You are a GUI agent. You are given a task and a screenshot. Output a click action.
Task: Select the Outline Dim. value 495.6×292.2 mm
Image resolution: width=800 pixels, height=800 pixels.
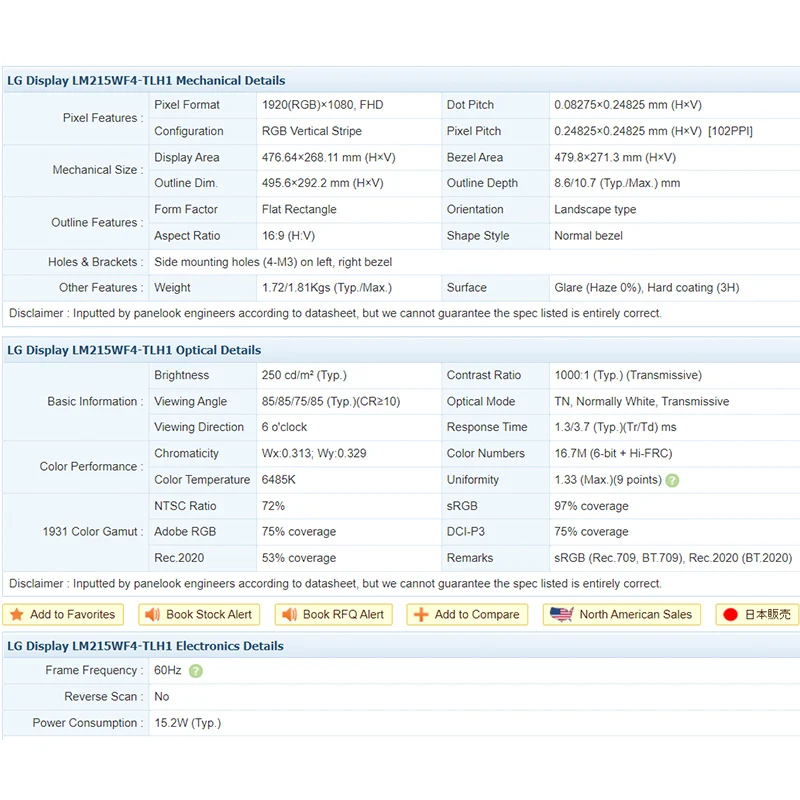click(322, 183)
